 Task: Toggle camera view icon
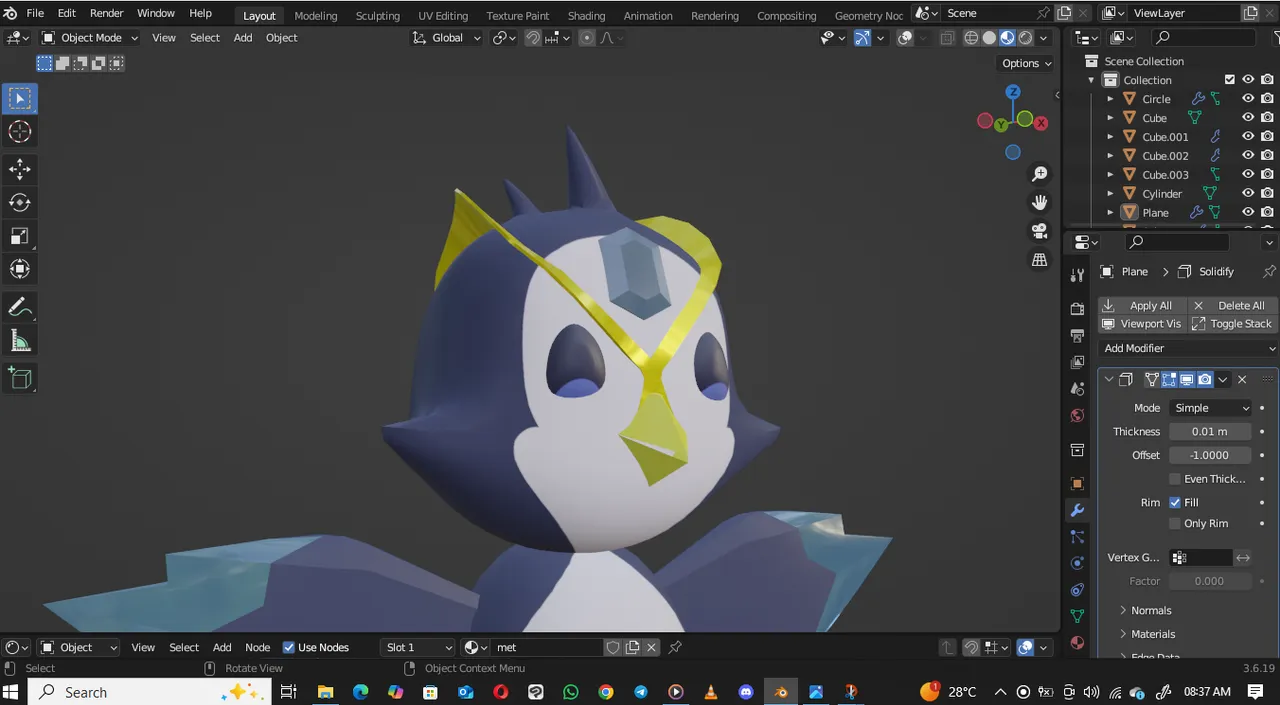pyautogui.click(x=1040, y=231)
